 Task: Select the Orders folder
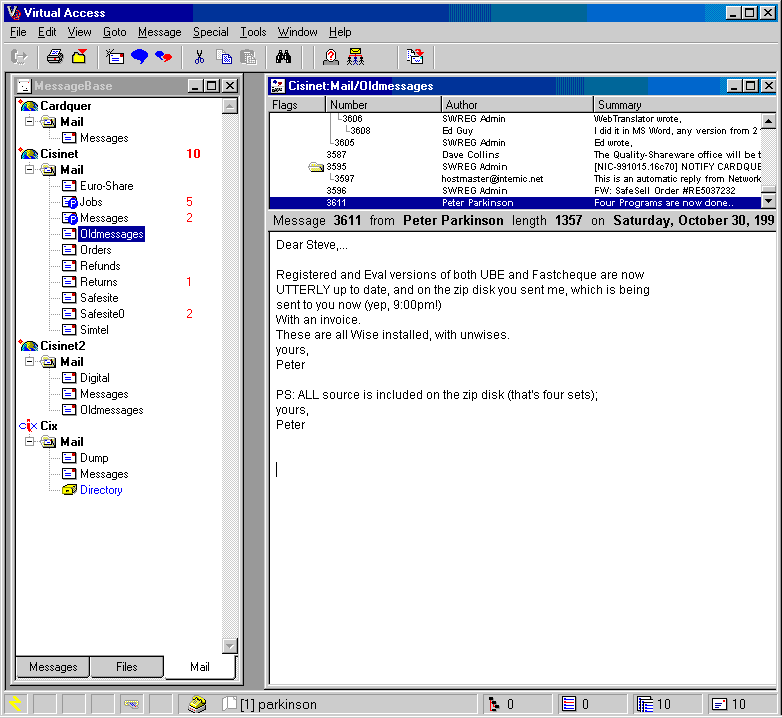click(96, 250)
